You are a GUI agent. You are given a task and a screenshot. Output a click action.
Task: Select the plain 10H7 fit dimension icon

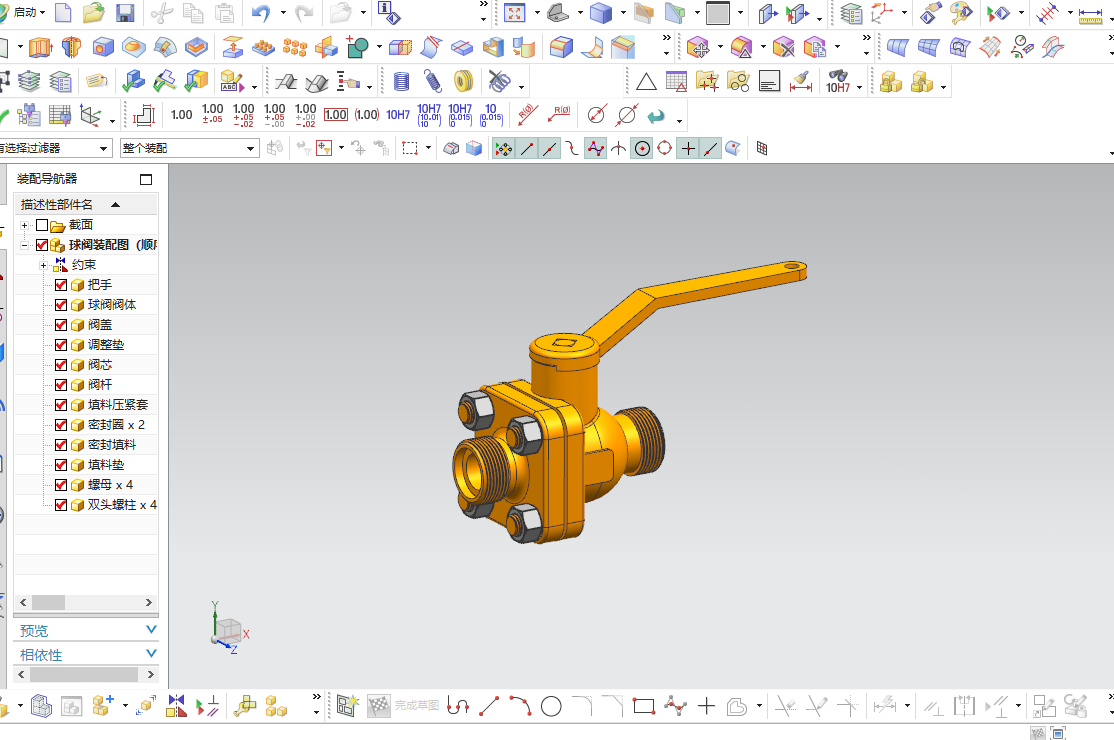(398, 114)
